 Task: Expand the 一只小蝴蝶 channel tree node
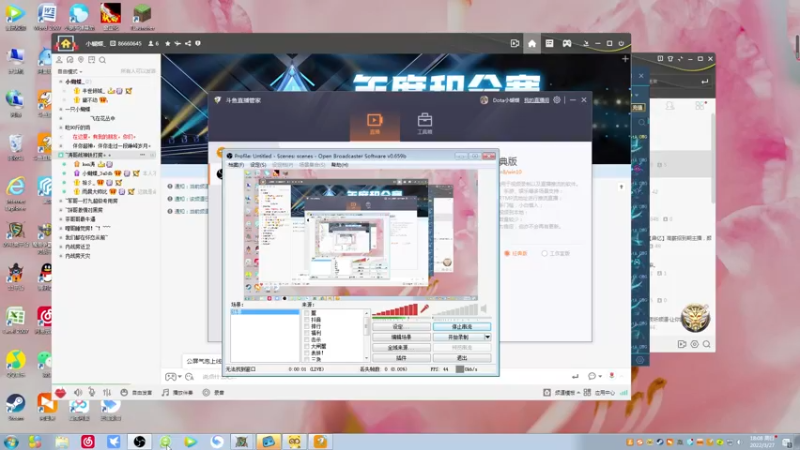[x=61, y=109]
